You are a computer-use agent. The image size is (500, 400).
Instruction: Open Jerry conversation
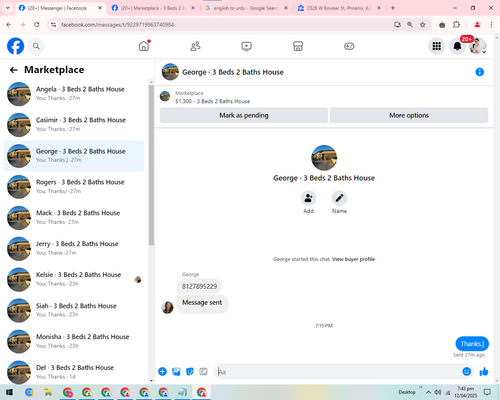point(74,249)
